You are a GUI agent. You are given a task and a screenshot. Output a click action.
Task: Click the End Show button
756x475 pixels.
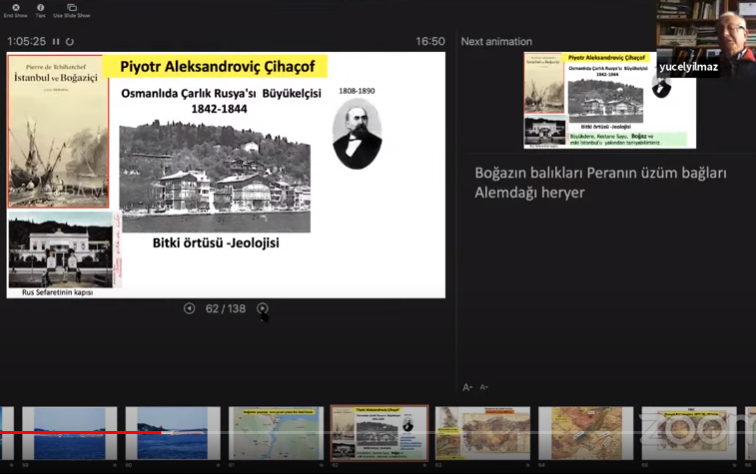point(15,11)
